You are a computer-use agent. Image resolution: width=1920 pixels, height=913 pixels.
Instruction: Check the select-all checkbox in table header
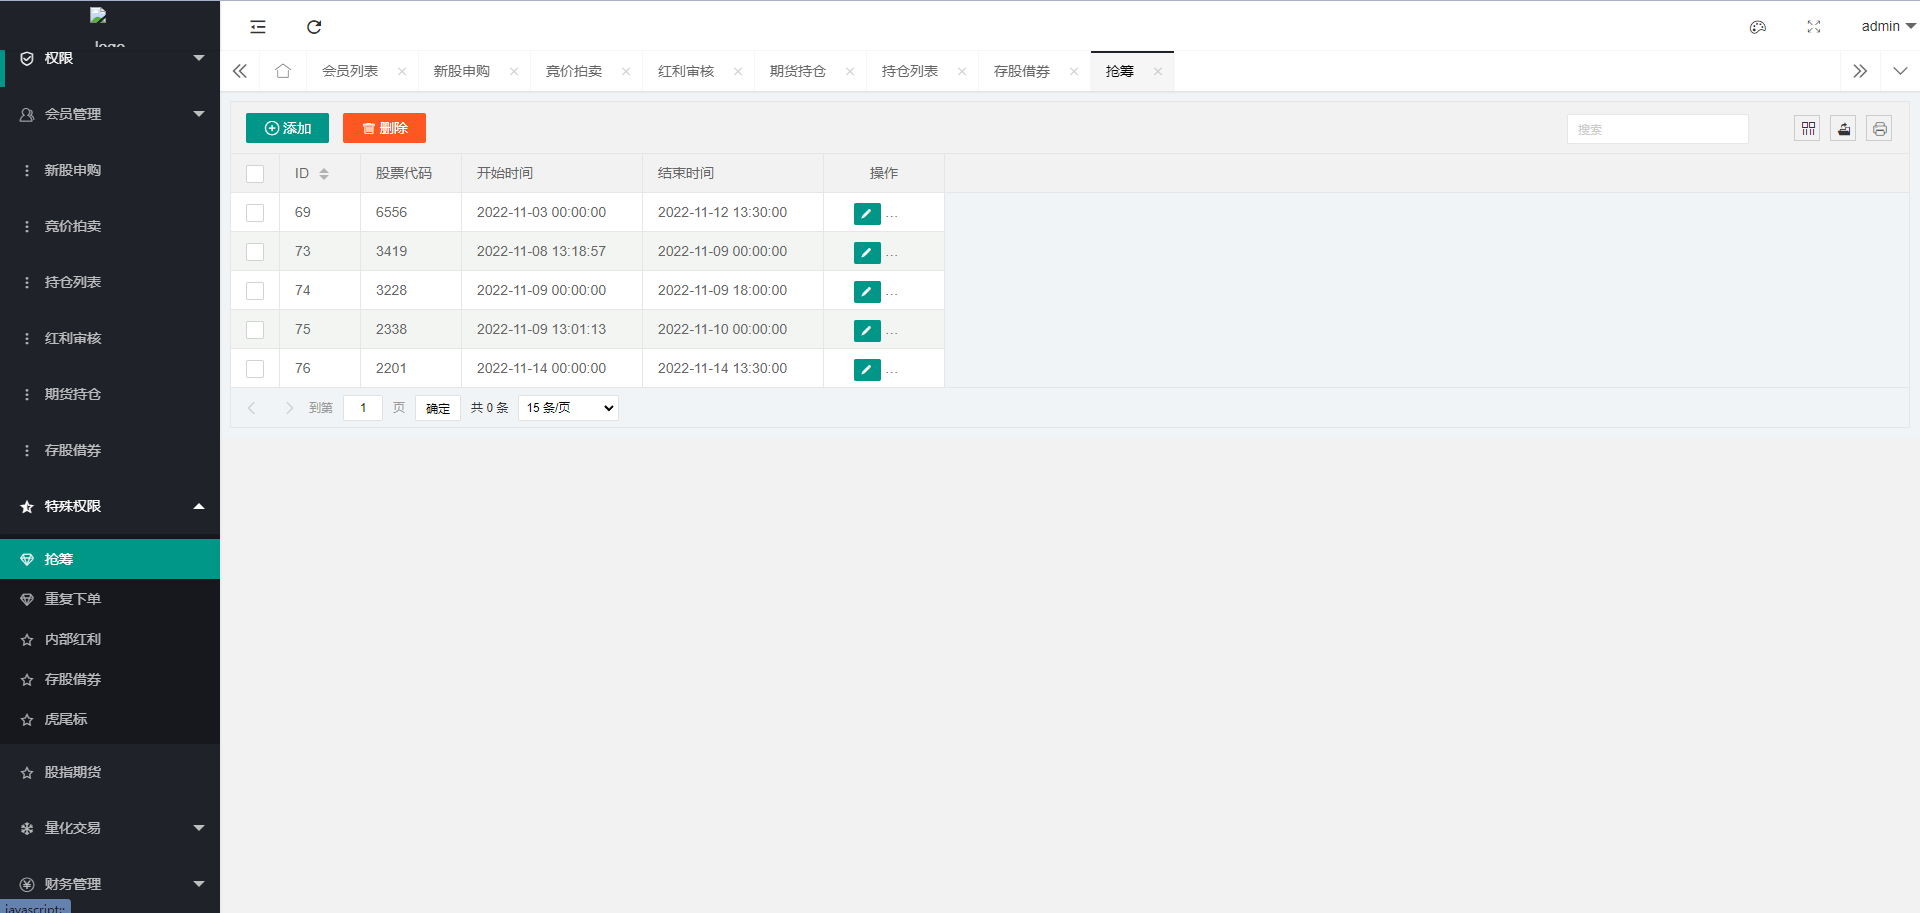(255, 174)
